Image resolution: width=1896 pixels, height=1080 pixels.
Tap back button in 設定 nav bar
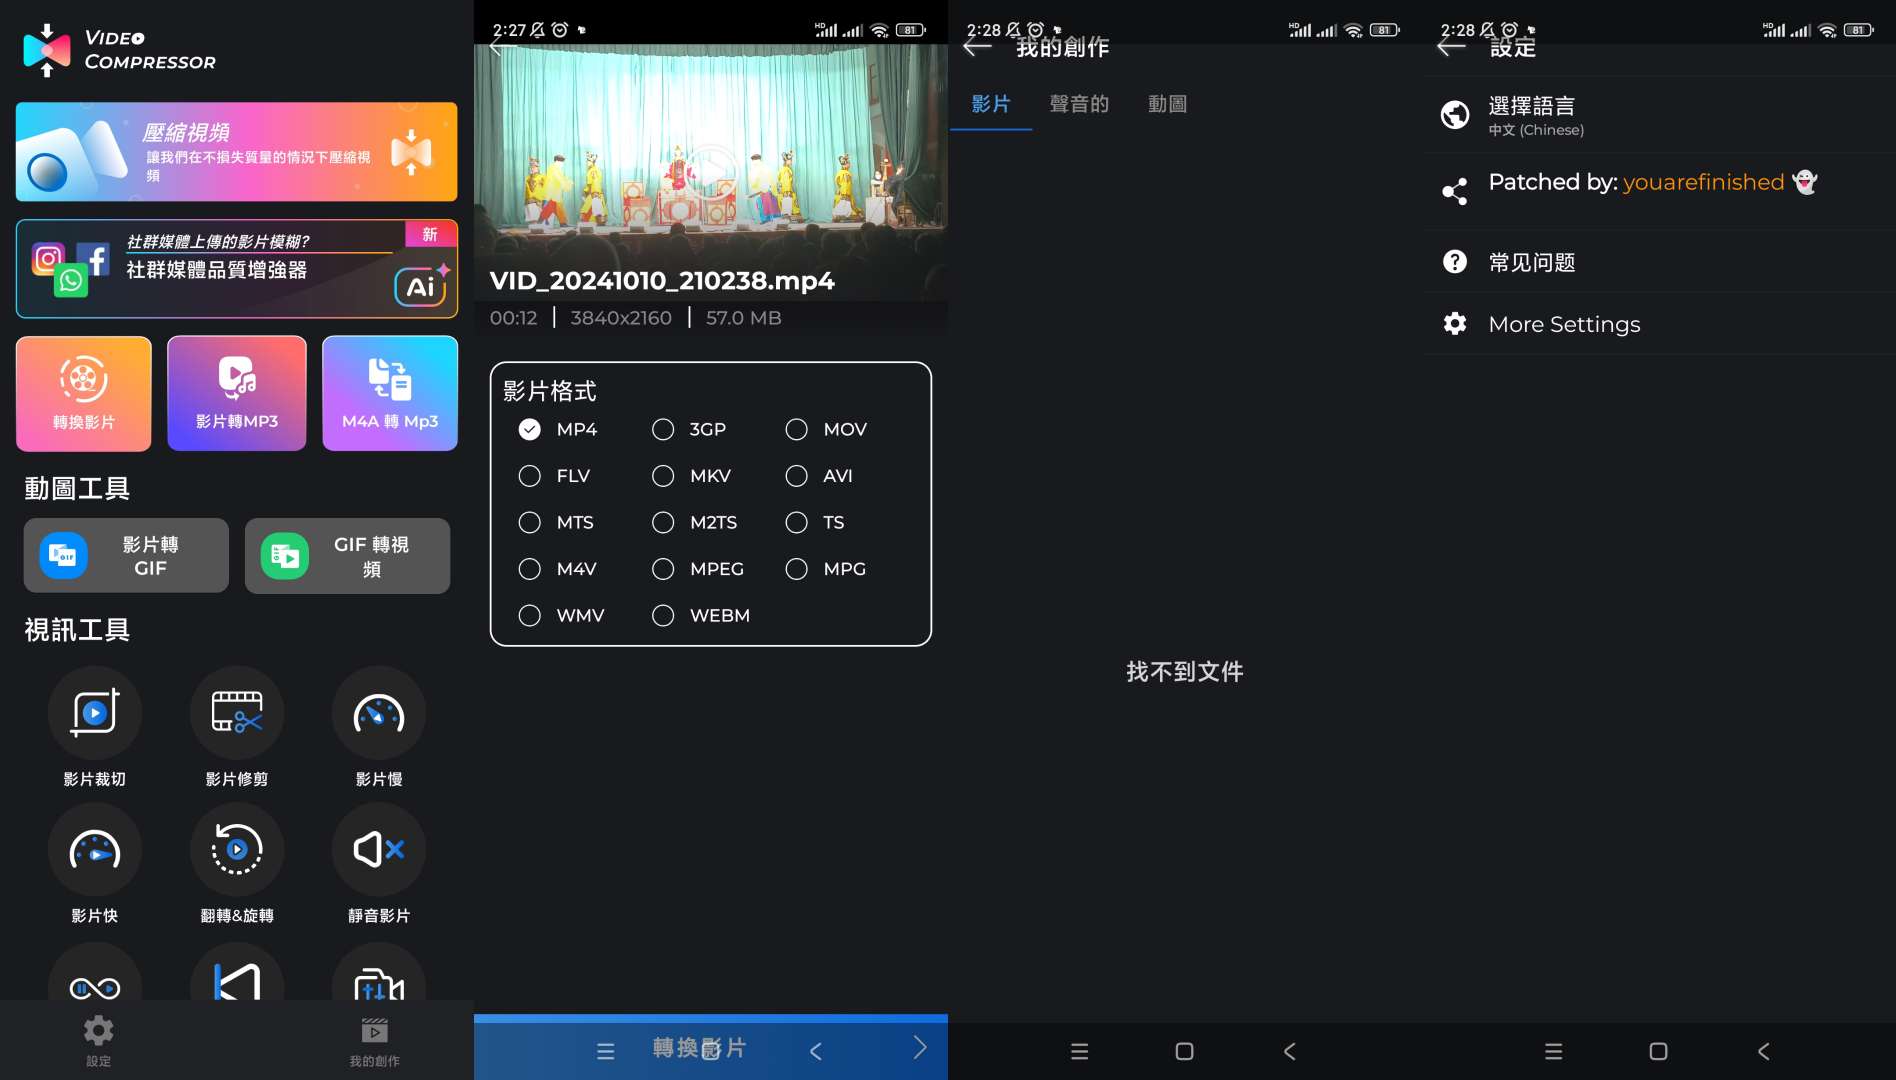1764,1051
